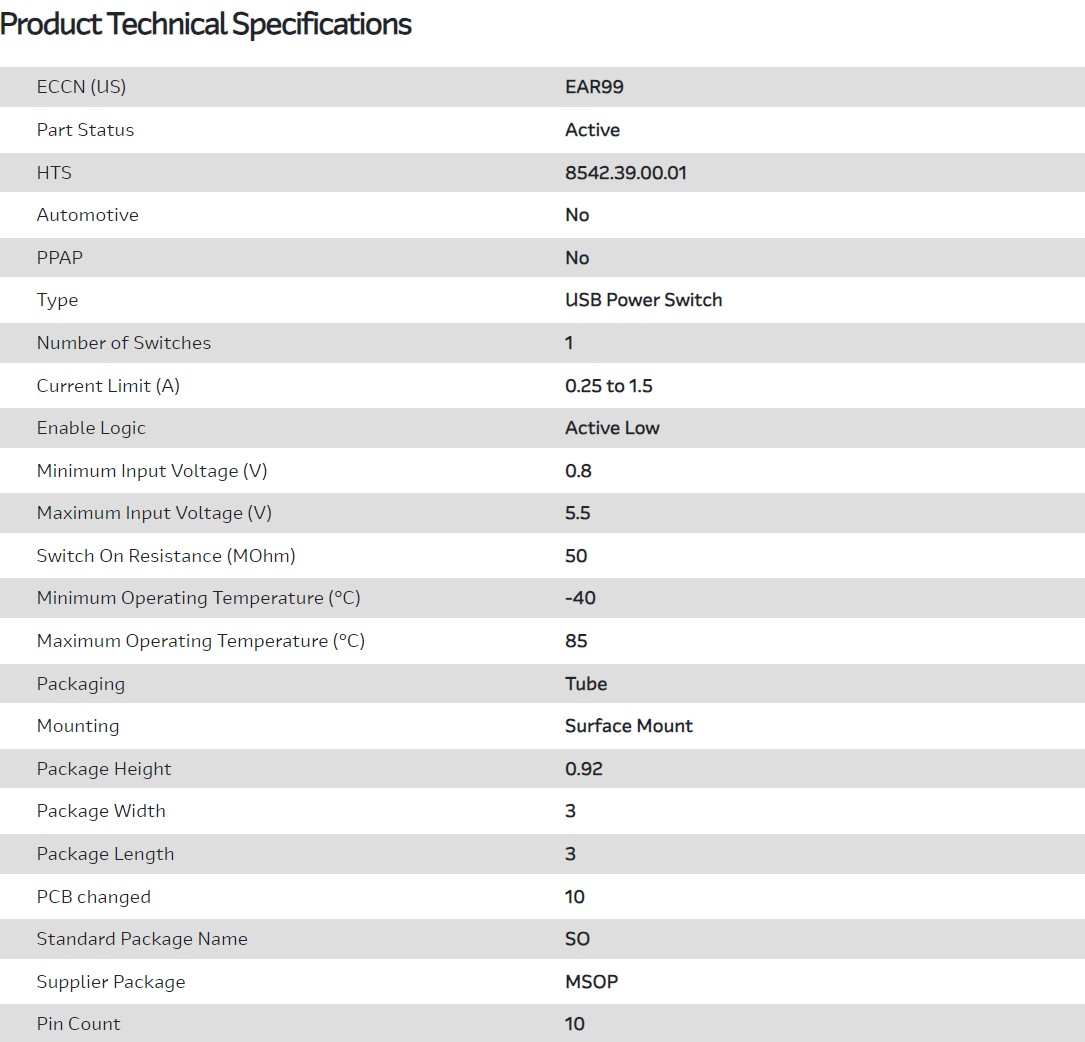Select the MSOP supplier package value
The height and width of the screenshot is (1042, 1085).
click(x=592, y=982)
